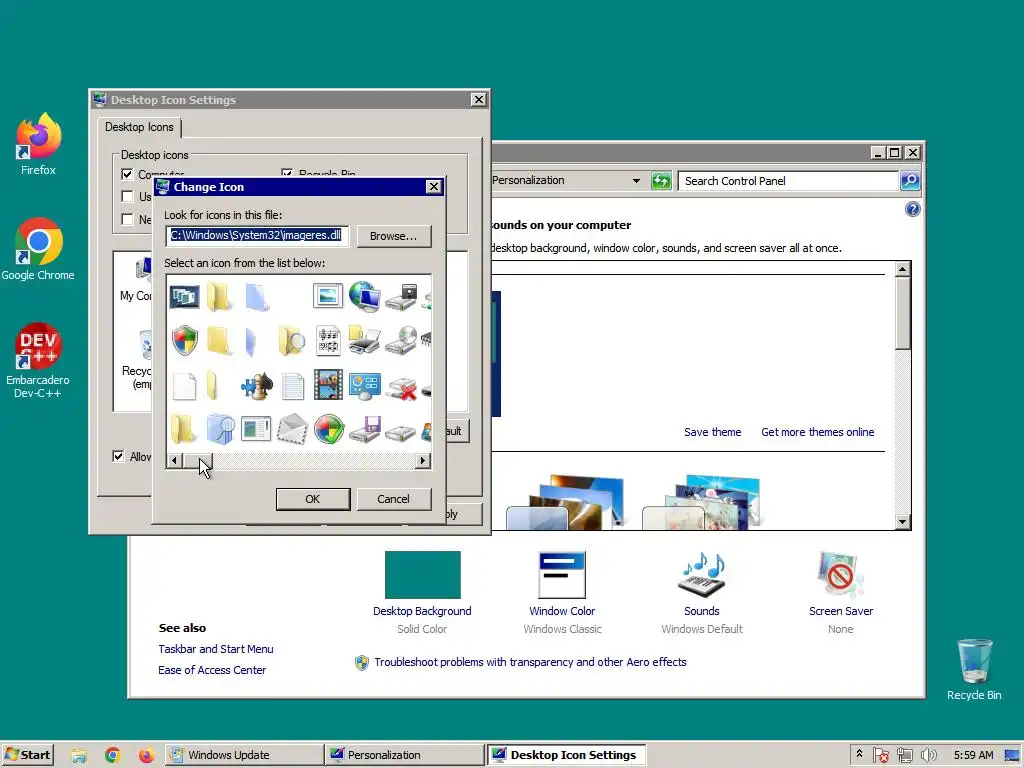Viewport: 1024px width, 768px height.
Task: Select the open envelope mail icon
Action: coord(292,429)
